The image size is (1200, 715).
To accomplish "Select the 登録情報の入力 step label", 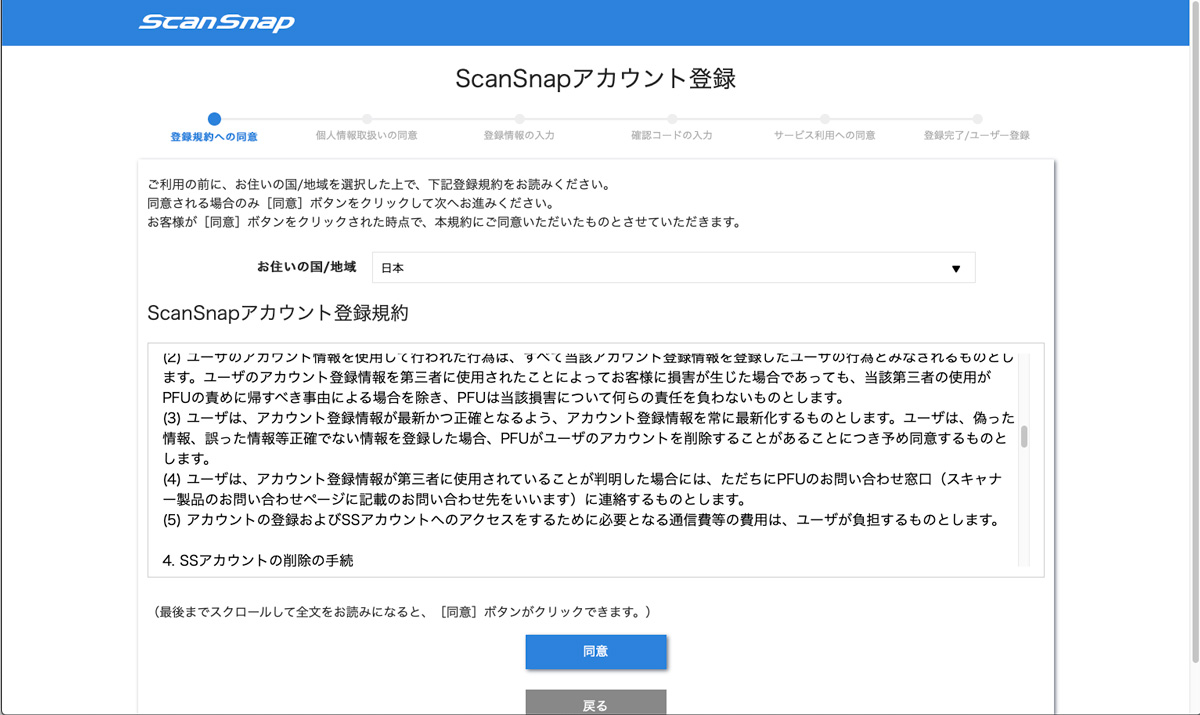I will [x=519, y=135].
